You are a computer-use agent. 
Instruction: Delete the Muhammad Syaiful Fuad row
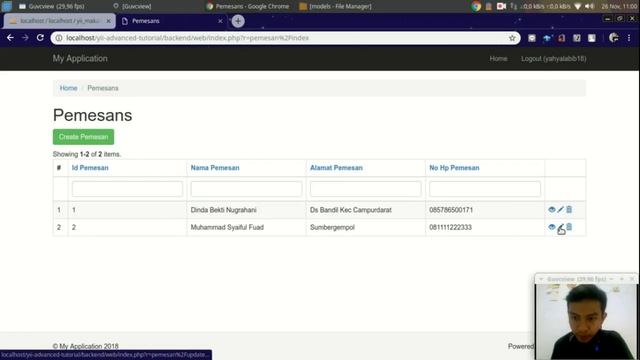tap(569, 227)
